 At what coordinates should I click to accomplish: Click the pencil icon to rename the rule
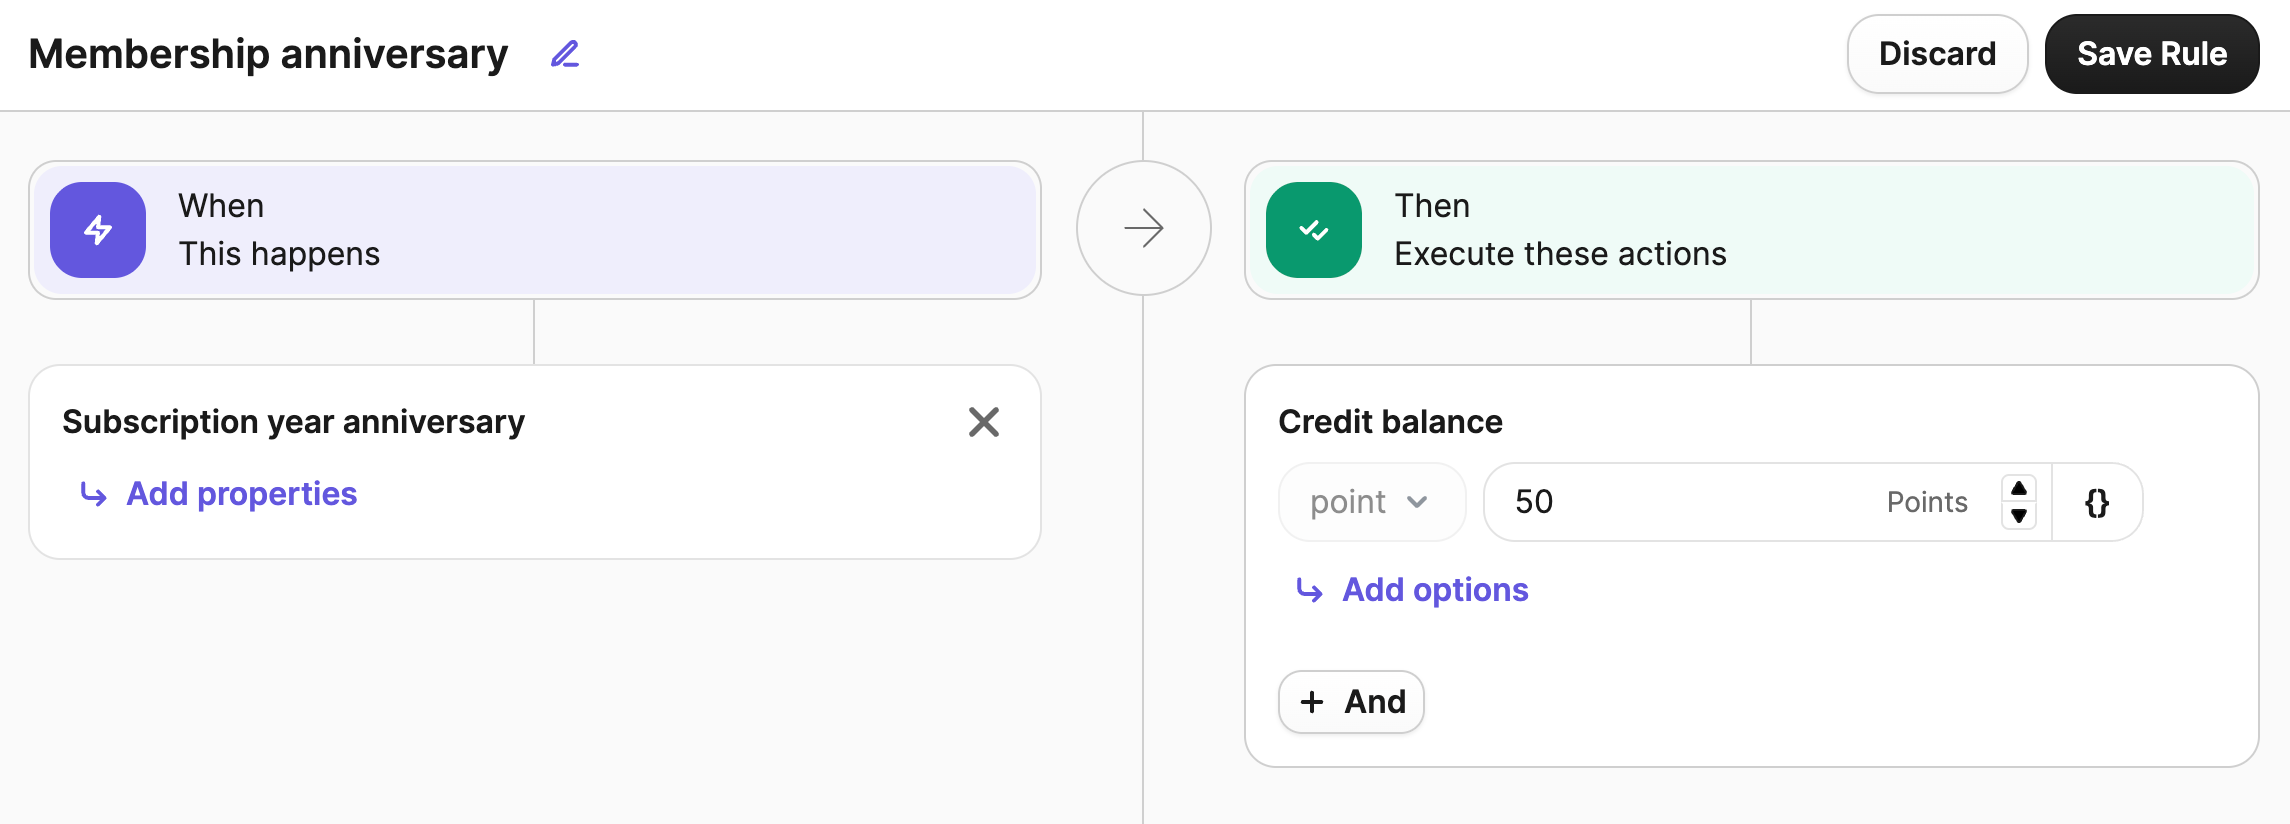564,54
